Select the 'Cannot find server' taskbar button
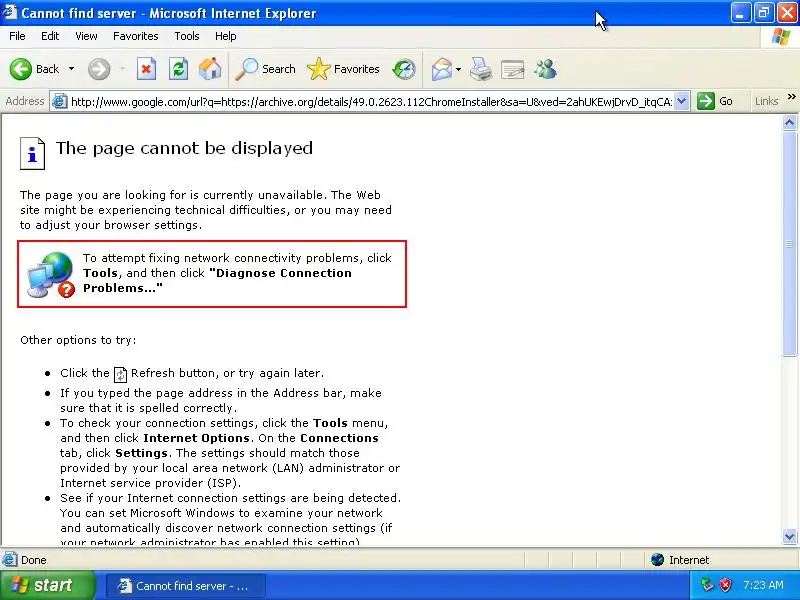The height and width of the screenshot is (600, 800). point(185,586)
